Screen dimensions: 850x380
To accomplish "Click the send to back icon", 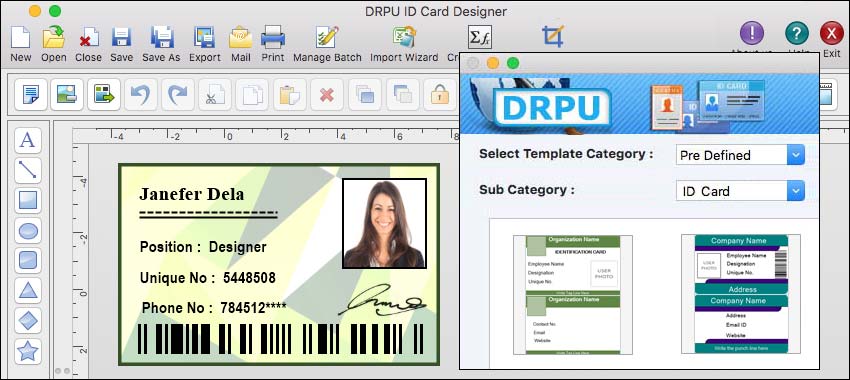I will click(x=403, y=95).
